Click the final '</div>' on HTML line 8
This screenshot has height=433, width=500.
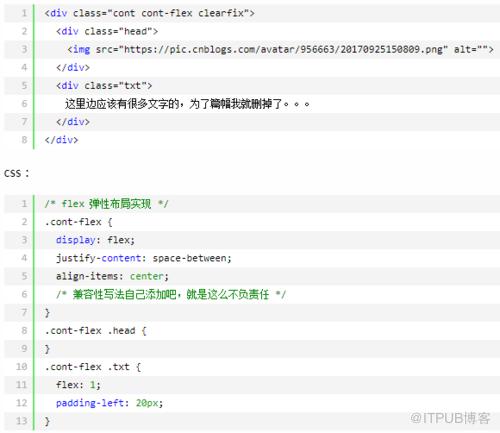pos(61,140)
